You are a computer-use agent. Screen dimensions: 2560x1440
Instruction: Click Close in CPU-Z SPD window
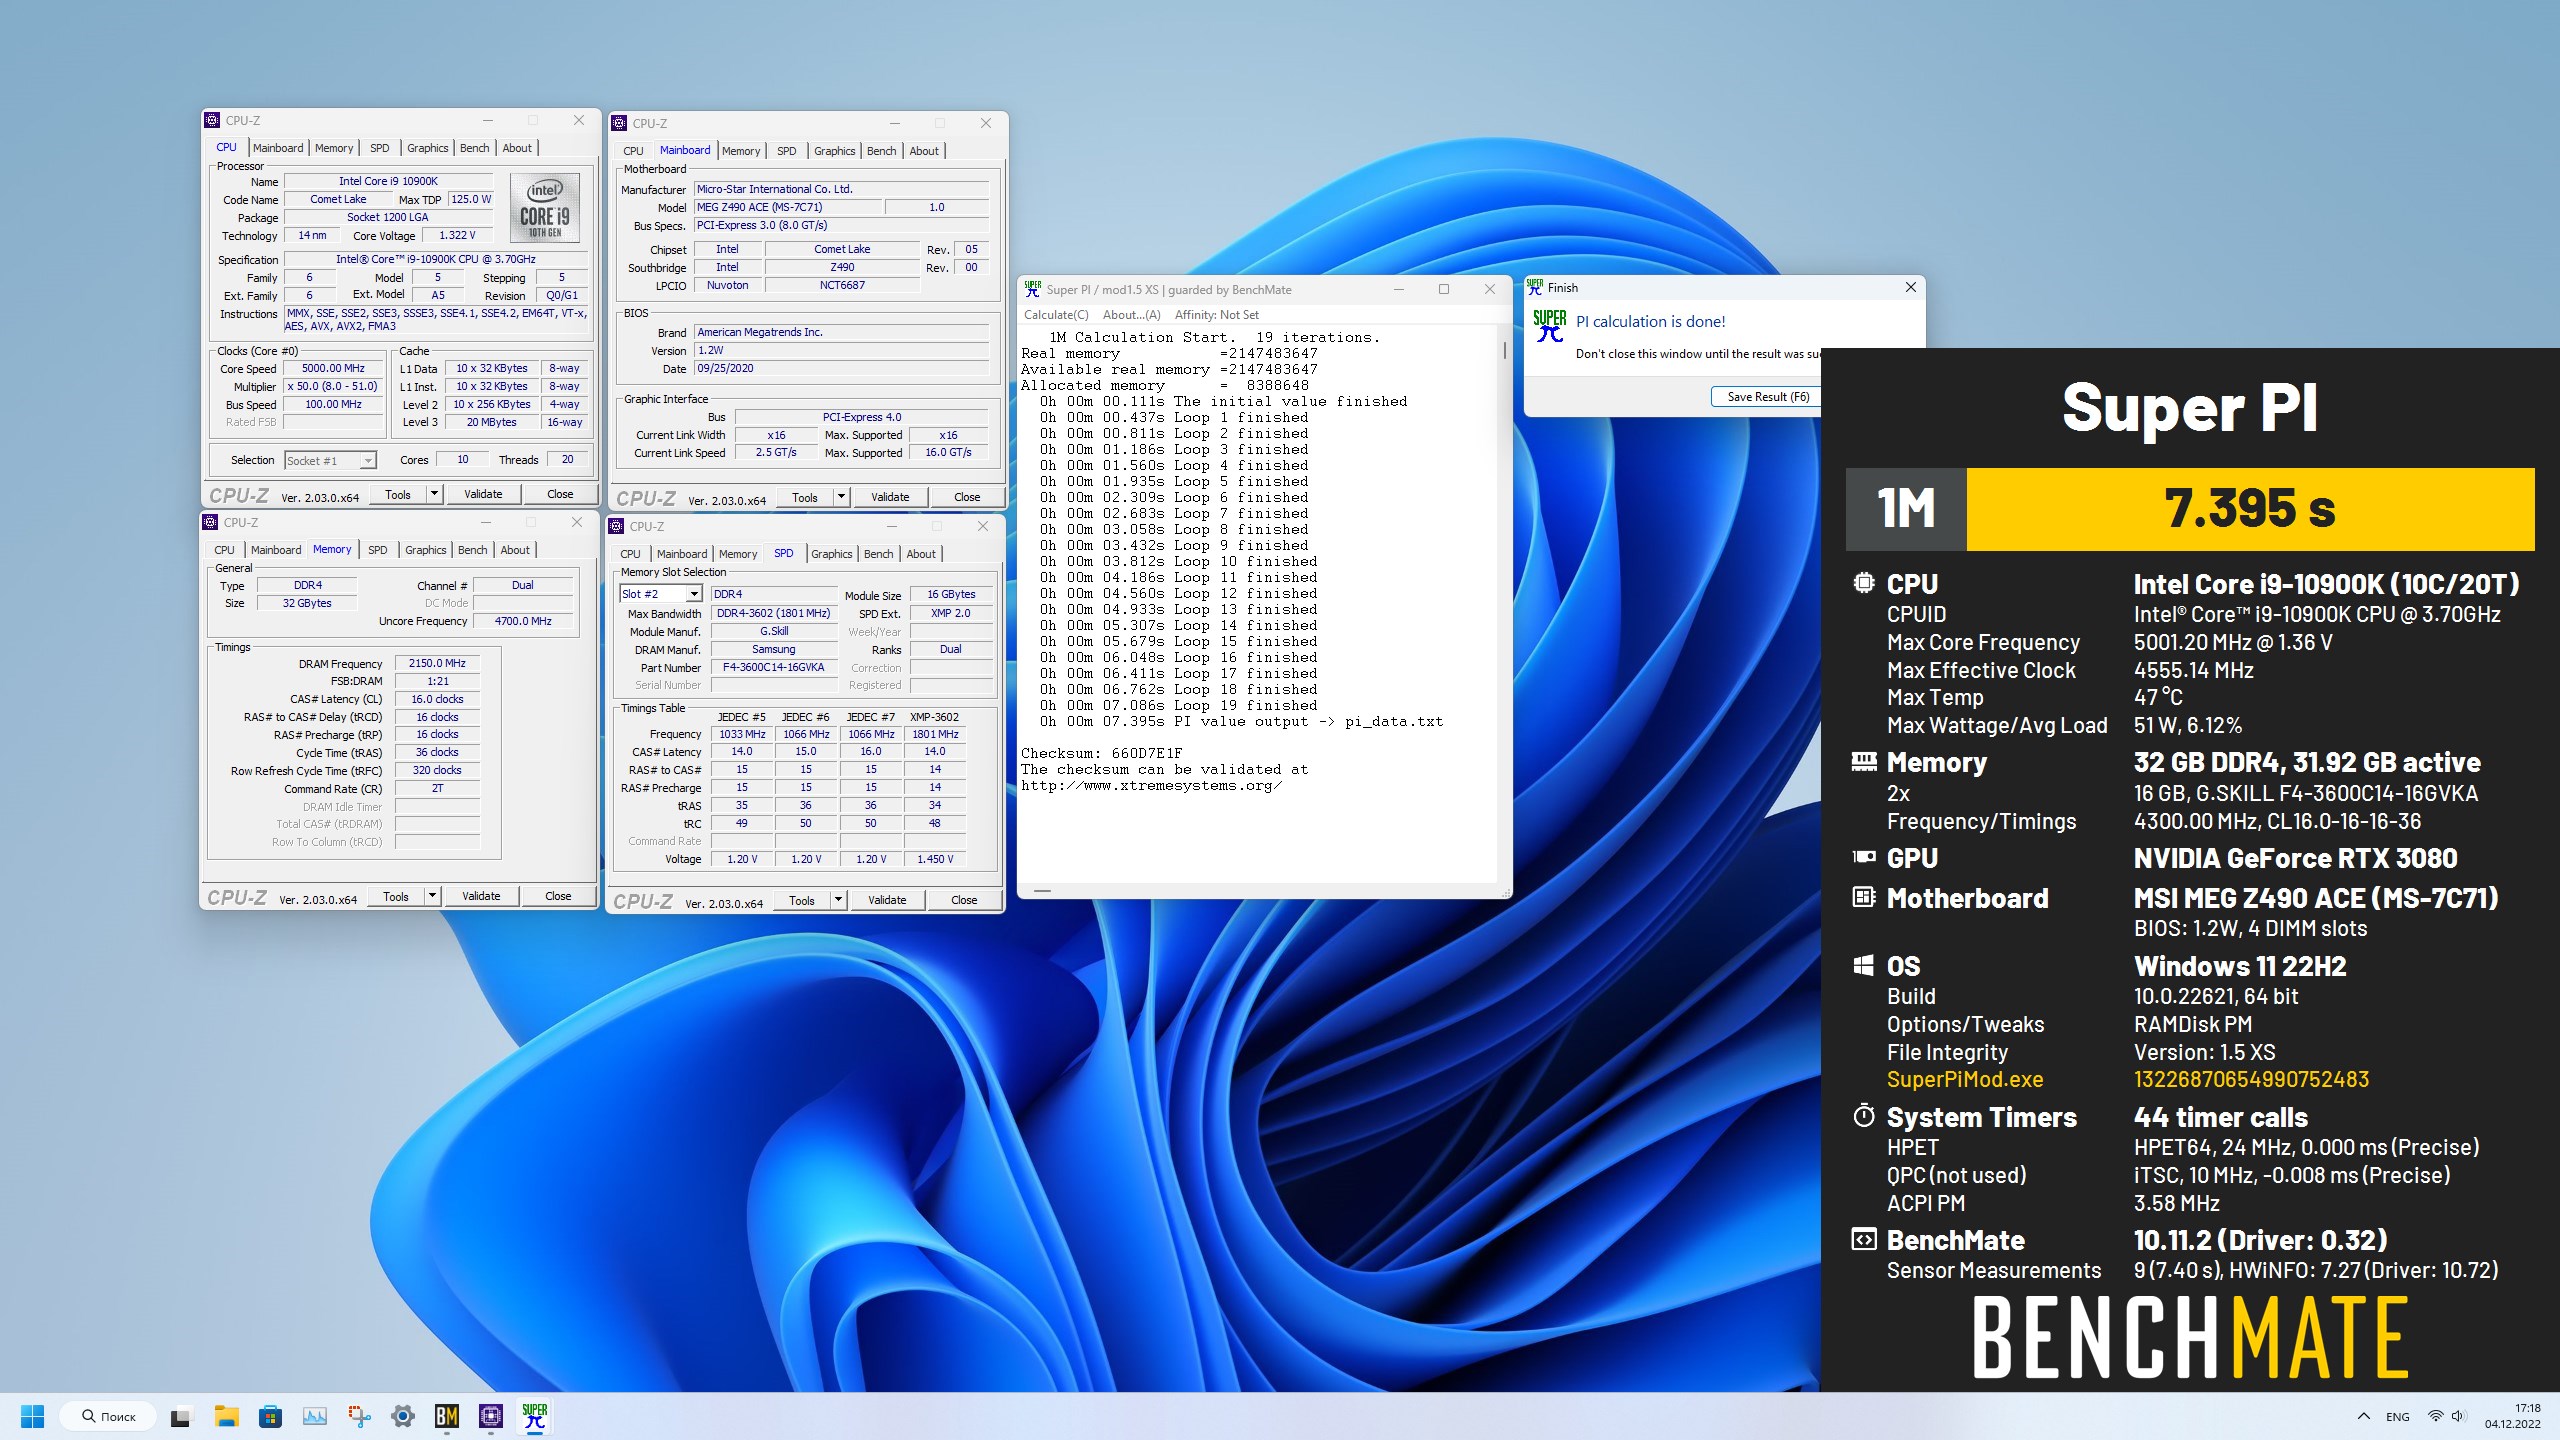[x=964, y=900]
